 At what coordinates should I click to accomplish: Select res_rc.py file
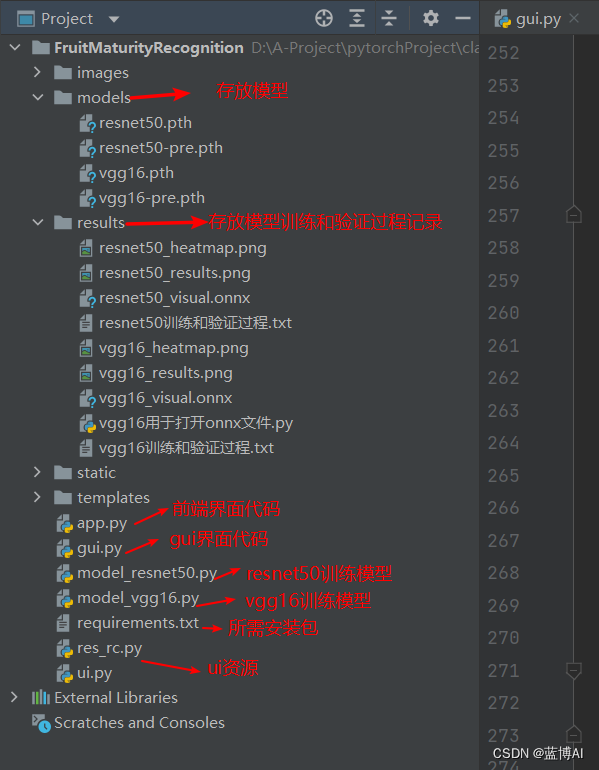(x=109, y=648)
